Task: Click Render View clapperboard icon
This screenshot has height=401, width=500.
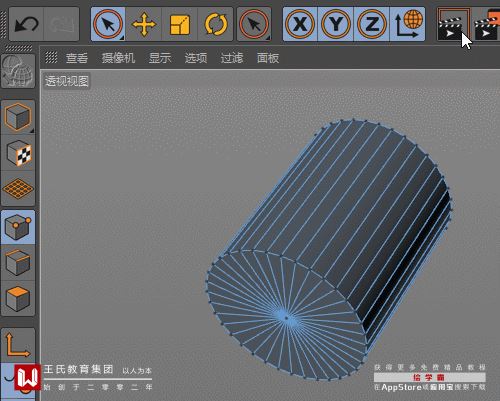Action: point(453,24)
